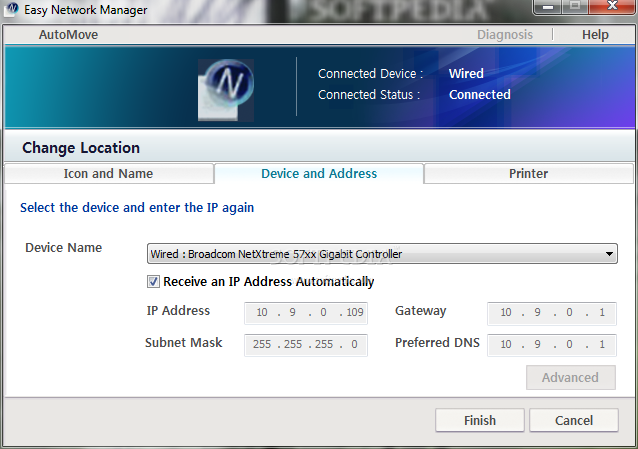Click the Advanced button
Screen dimensions: 638x449
(570, 377)
